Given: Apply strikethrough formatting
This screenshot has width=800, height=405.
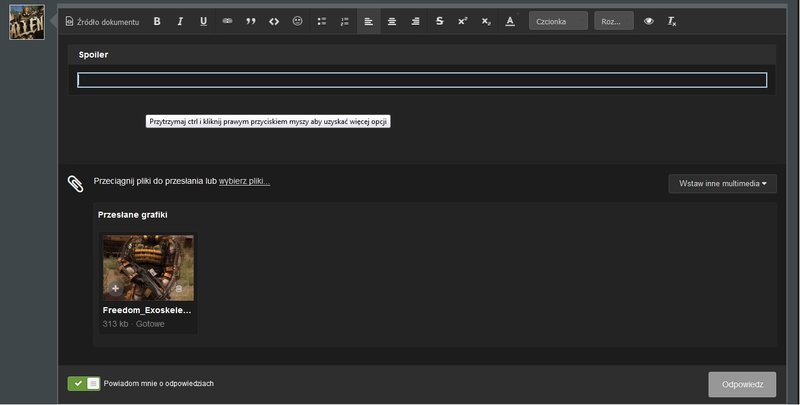Looking at the screenshot, I should (439, 21).
